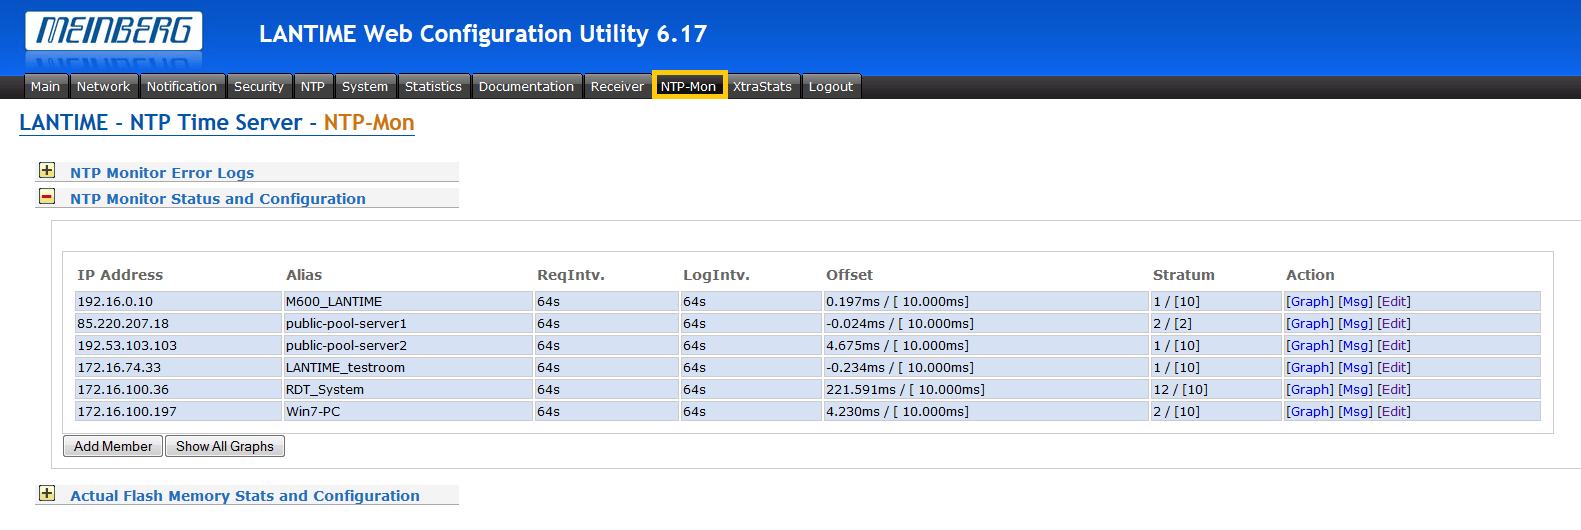Click the Meinberg logo

113,31
